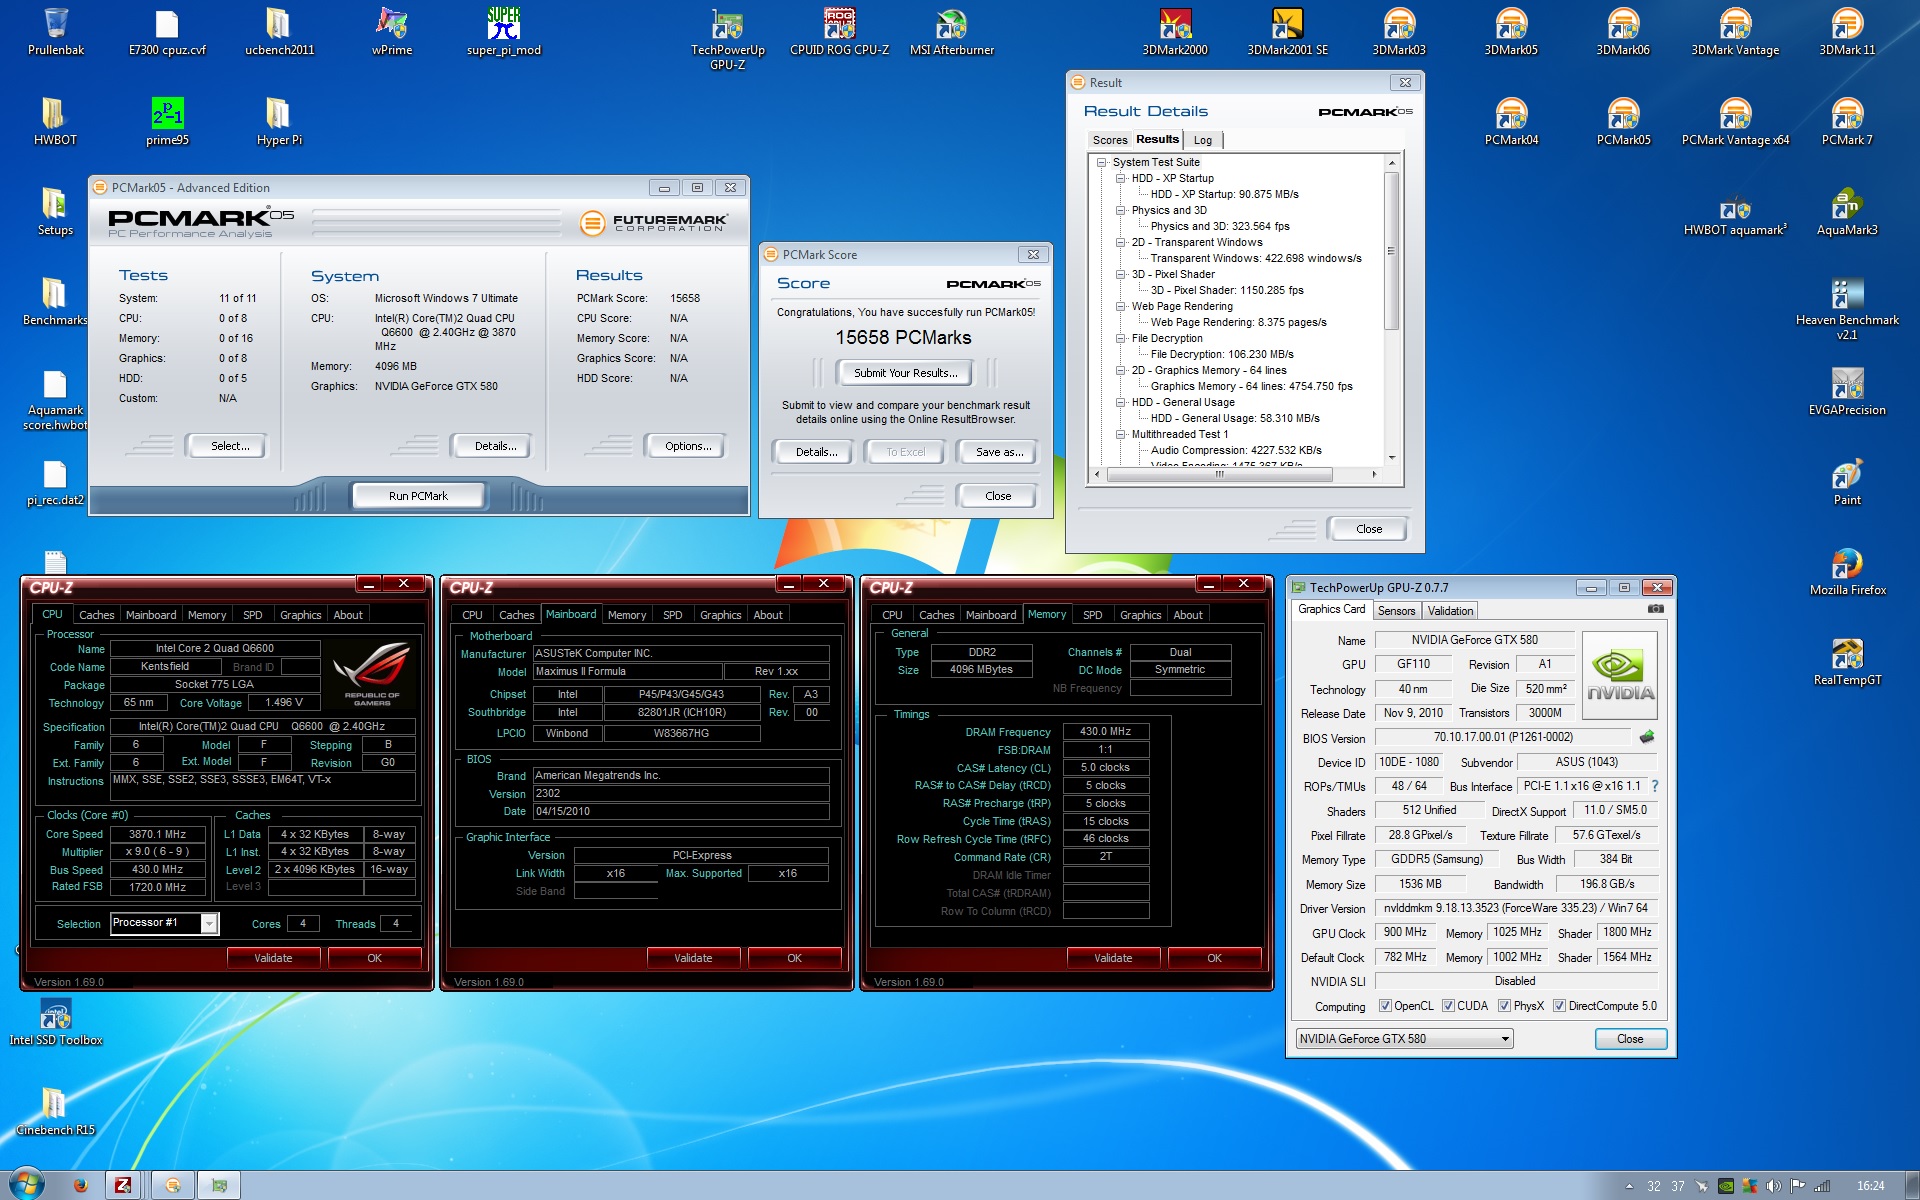
Task: Click Save as button in Score window
Action: coord(999,452)
